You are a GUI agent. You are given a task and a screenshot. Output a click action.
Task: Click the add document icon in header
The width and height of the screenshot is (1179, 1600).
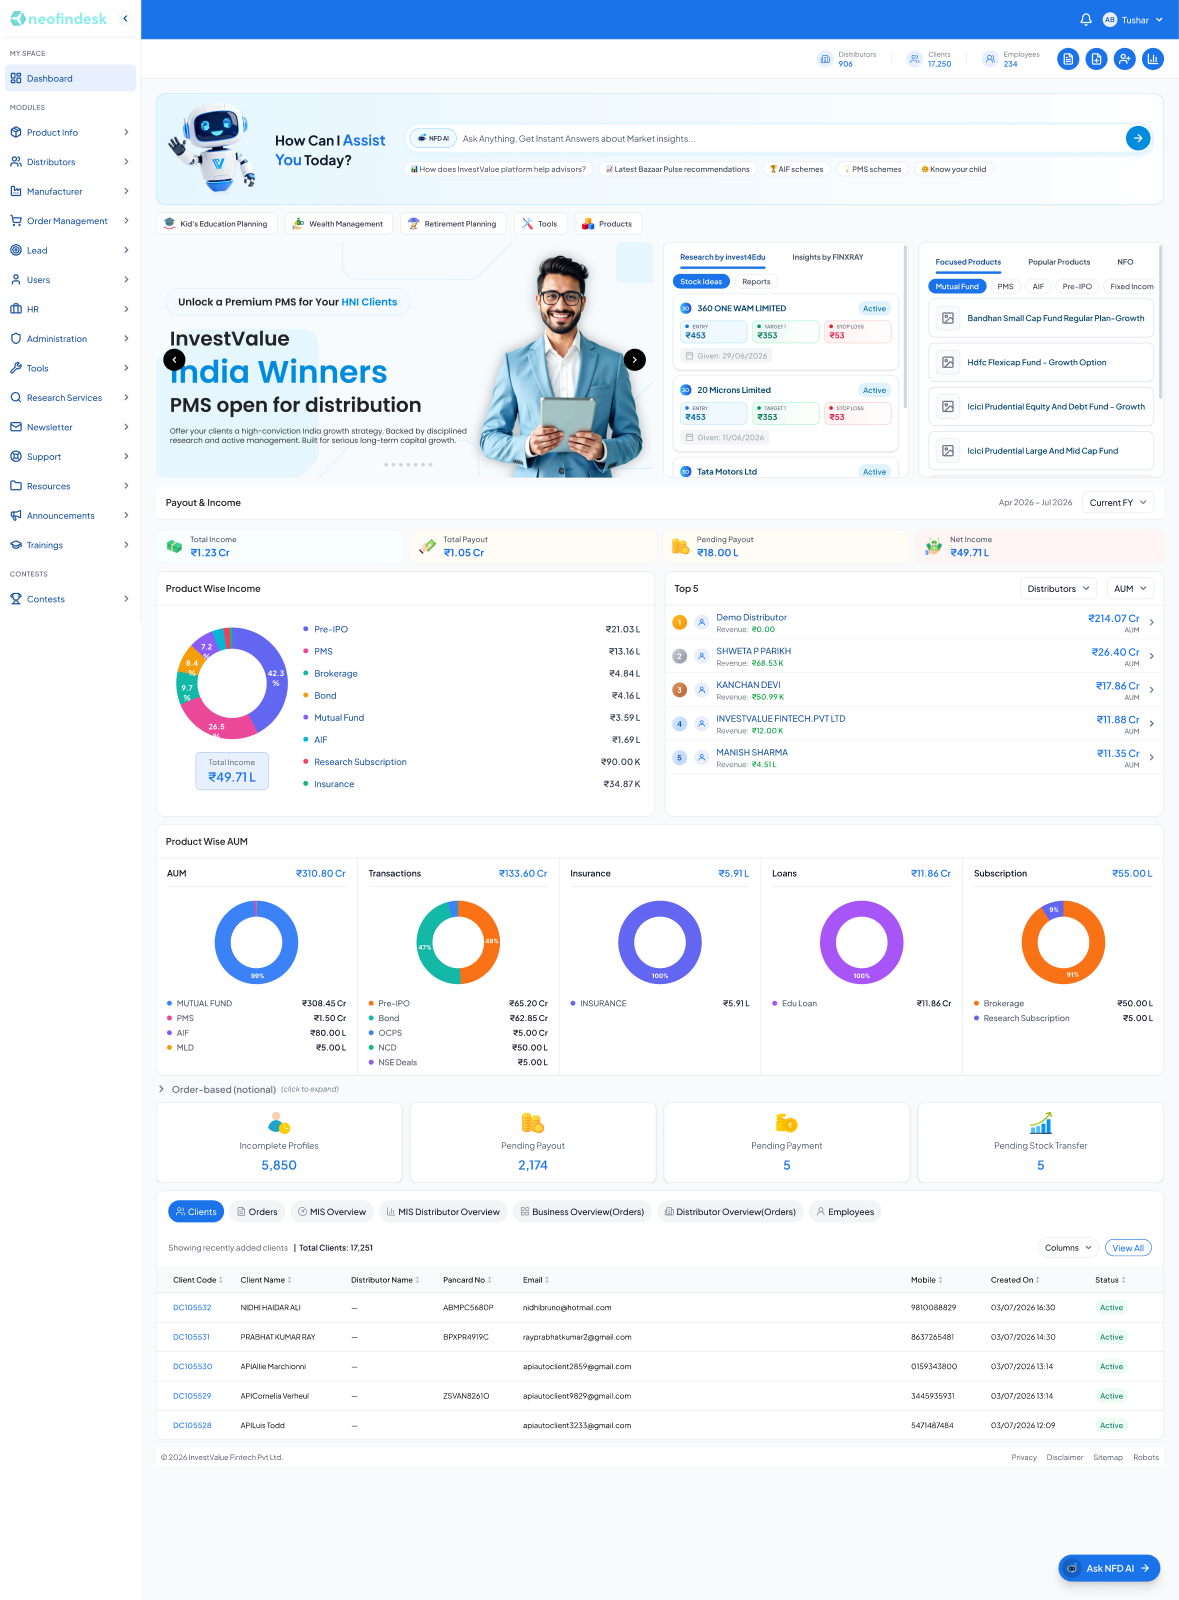pyautogui.click(x=1097, y=59)
